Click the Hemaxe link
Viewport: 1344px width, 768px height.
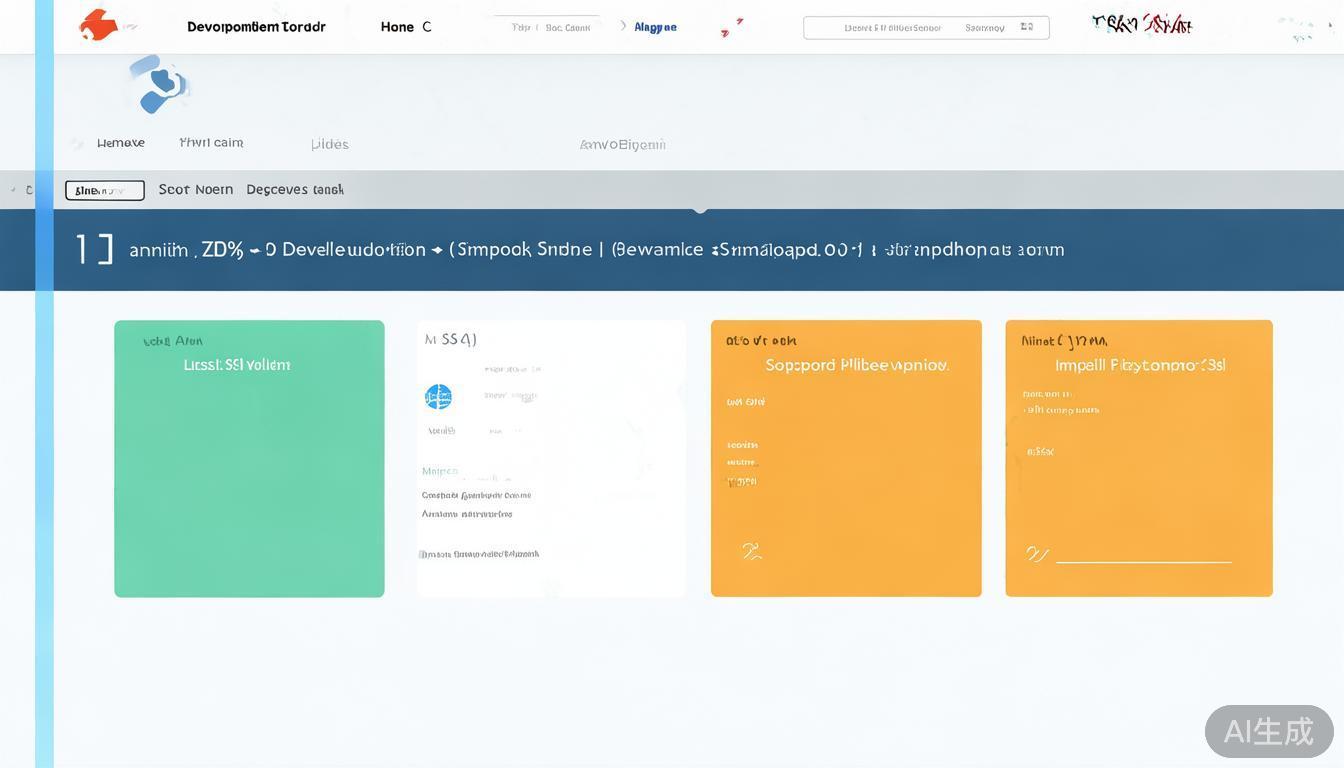pyautogui.click(x=120, y=143)
